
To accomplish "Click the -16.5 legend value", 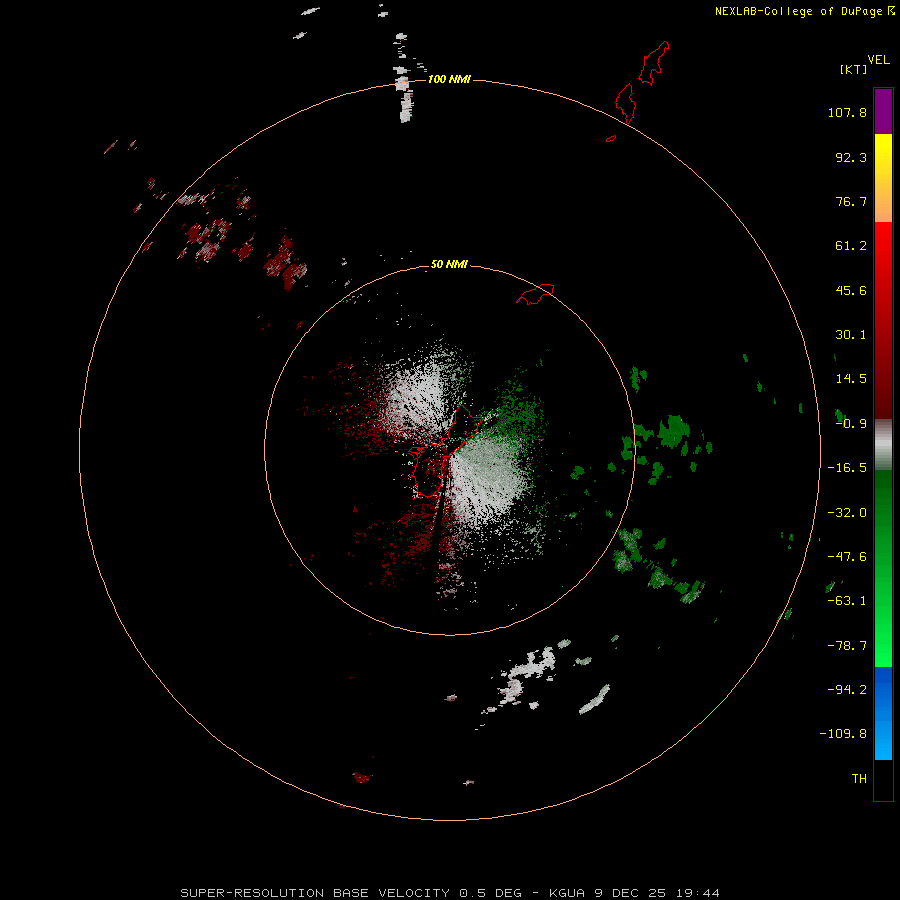I will pos(847,468).
